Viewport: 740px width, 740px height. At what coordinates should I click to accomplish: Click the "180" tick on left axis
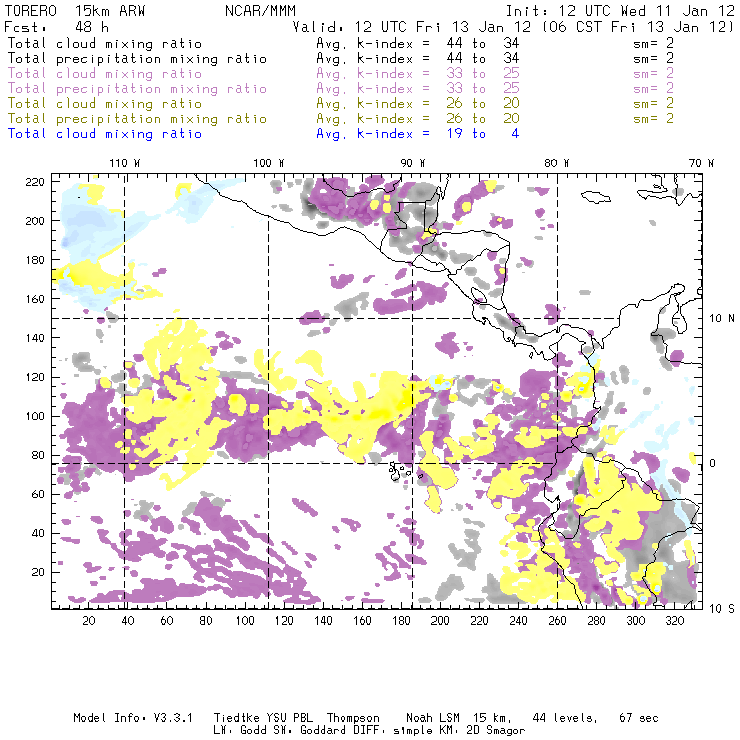35,260
